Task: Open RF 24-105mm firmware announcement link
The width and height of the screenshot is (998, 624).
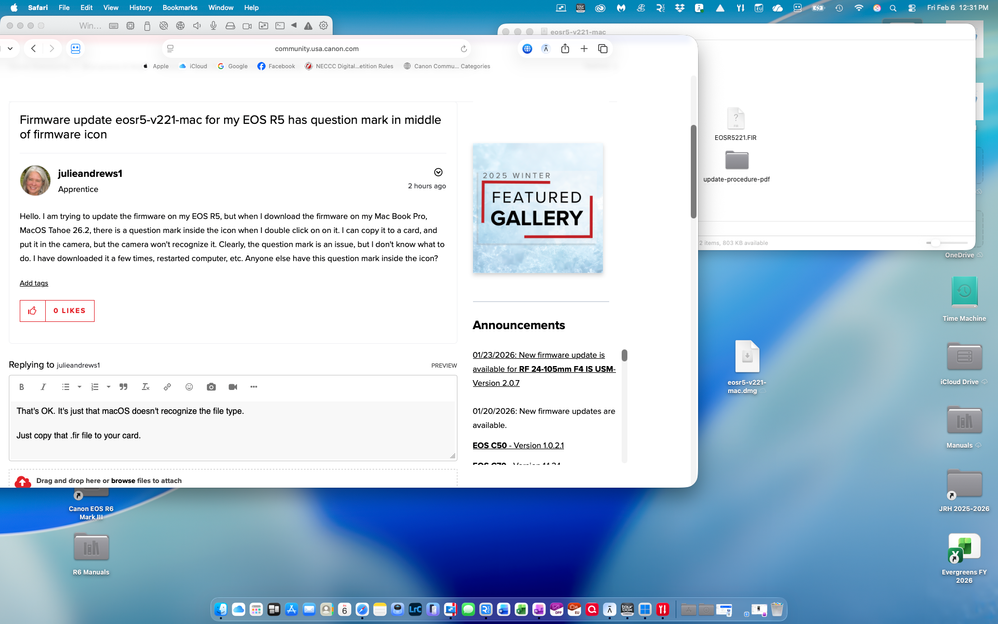Action: 544,369
